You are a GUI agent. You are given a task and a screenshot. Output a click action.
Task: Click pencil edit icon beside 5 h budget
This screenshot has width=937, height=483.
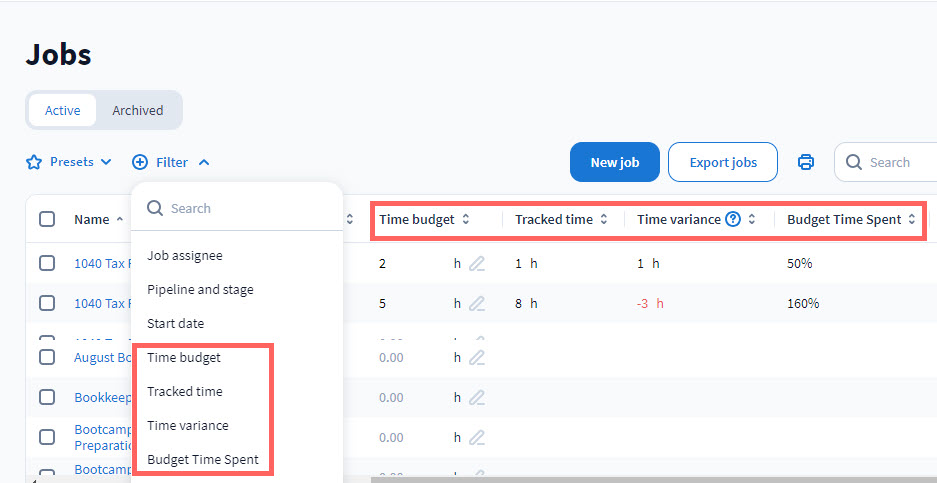click(x=477, y=303)
